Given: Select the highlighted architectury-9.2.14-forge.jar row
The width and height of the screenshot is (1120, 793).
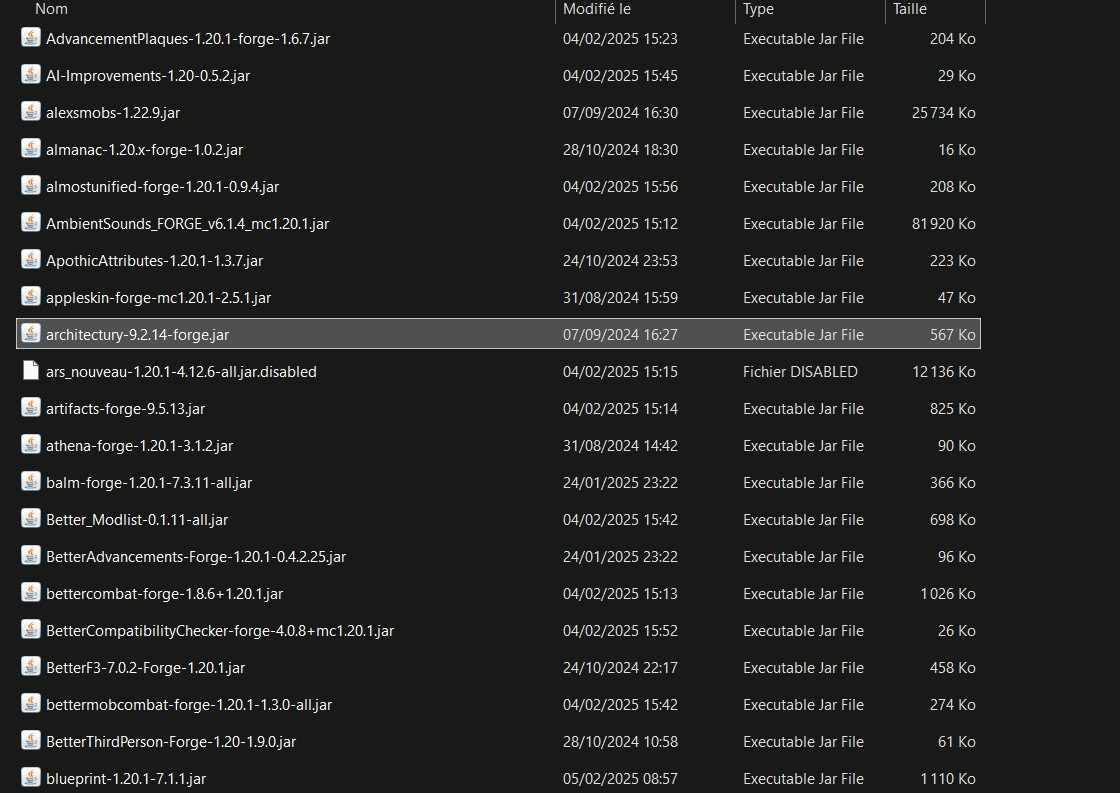Looking at the screenshot, I should tap(498, 334).
